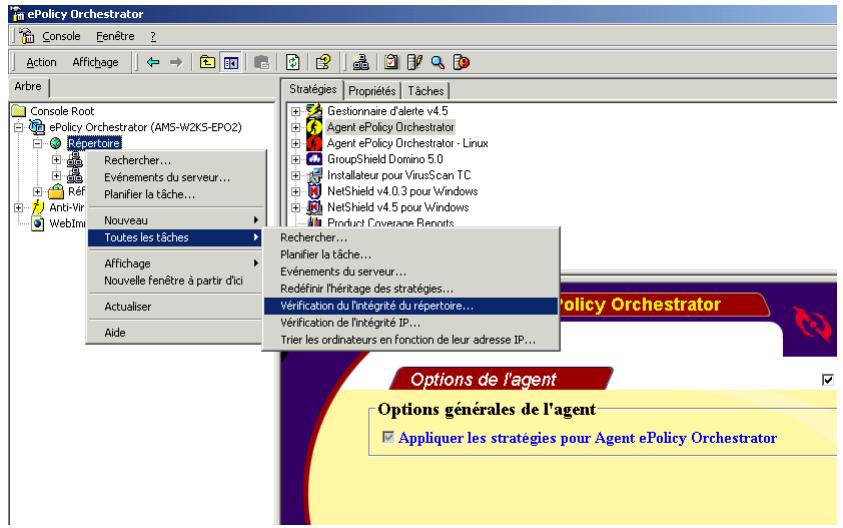Click the green Refresh toolbar icon

click(x=292, y=62)
